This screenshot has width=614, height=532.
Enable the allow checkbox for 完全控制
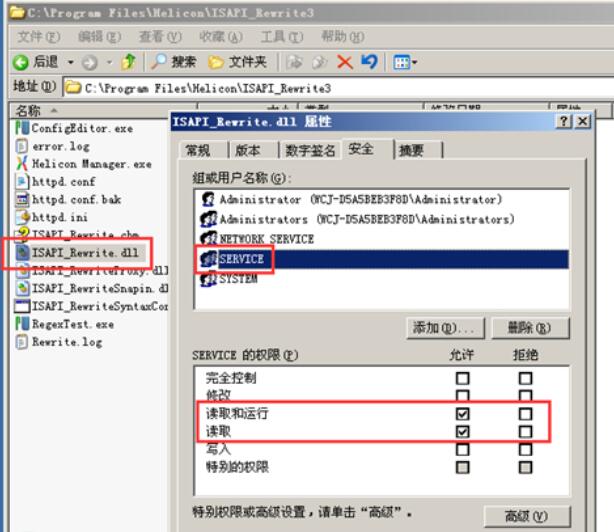point(462,379)
